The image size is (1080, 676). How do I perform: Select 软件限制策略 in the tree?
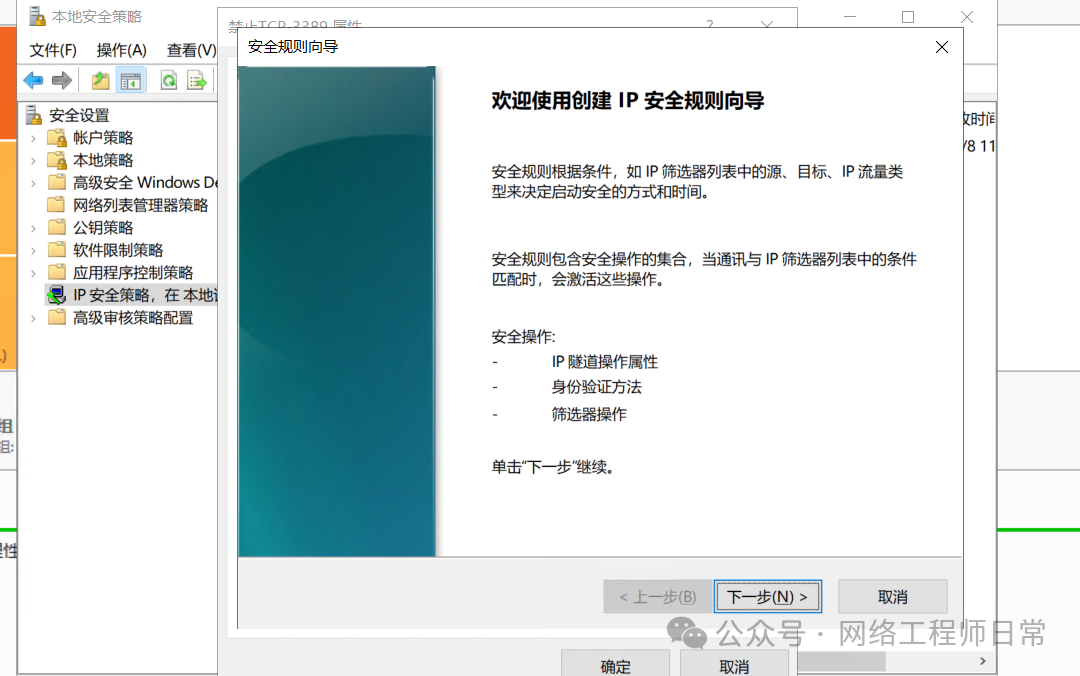click(x=118, y=250)
